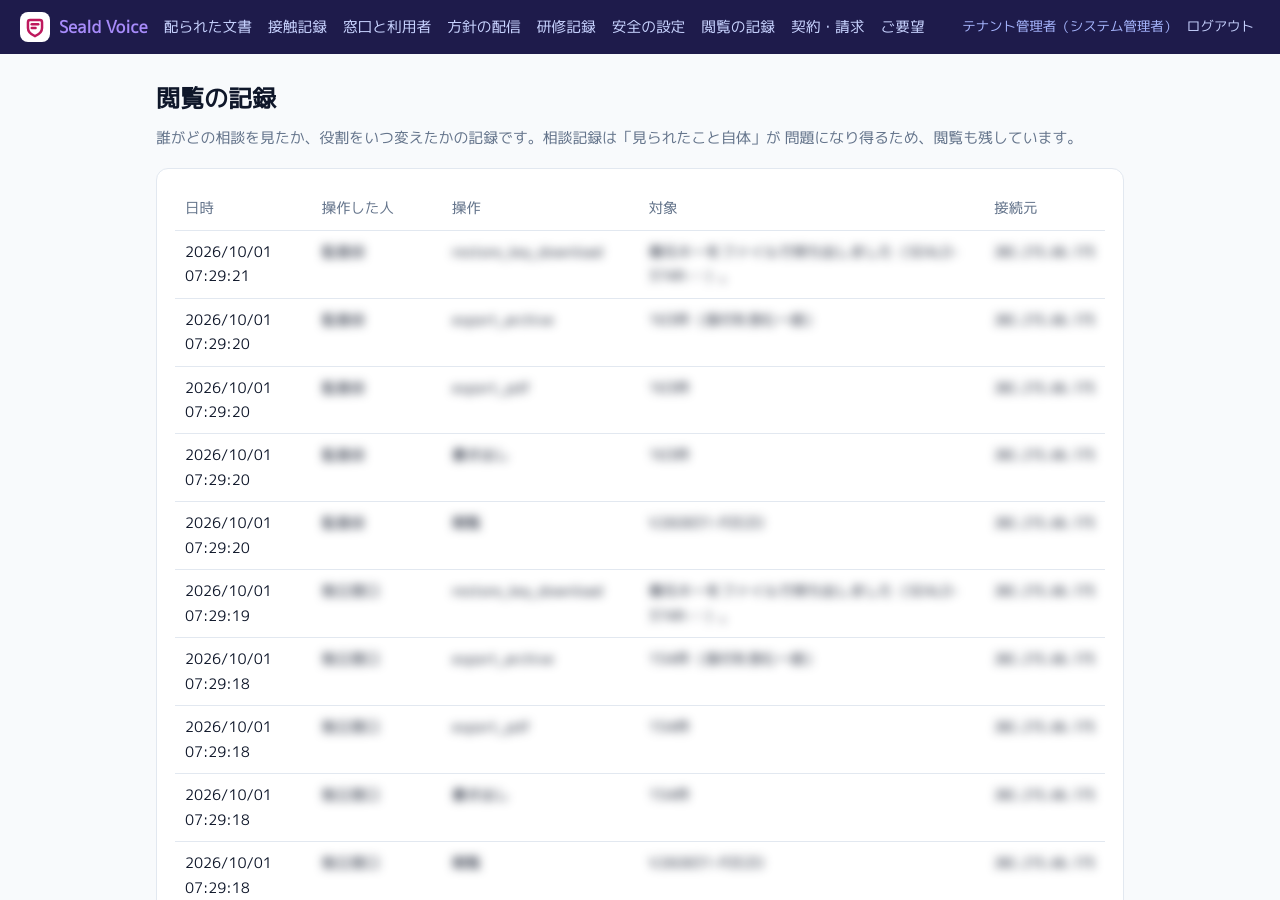Go to the 接触記録 page
Image resolution: width=1280 pixels, height=900 pixels.
pos(297,27)
